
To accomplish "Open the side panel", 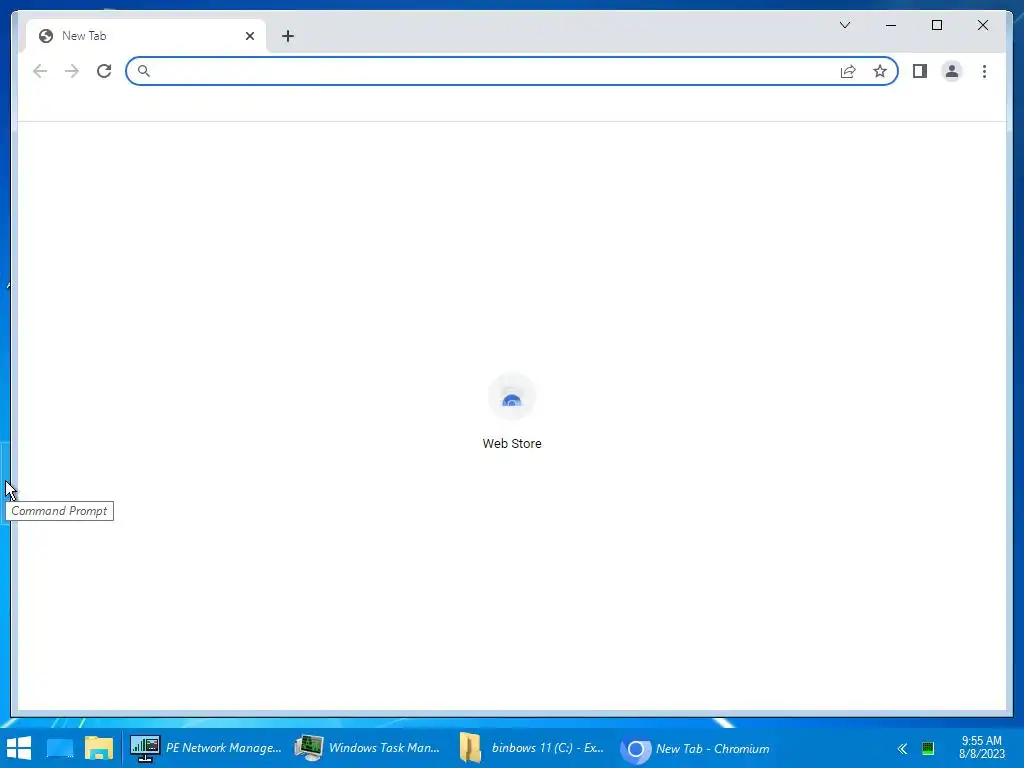I will click(x=920, y=71).
